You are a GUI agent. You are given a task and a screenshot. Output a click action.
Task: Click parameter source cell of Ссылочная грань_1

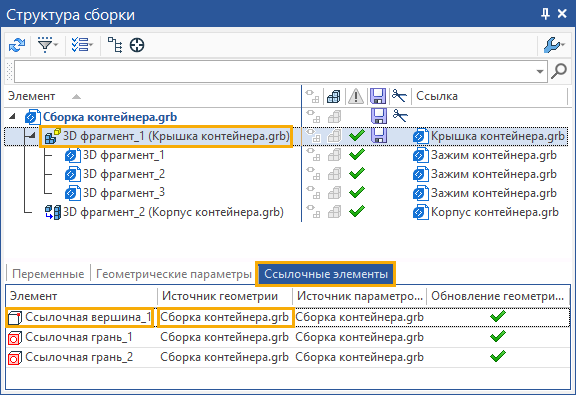point(359,337)
